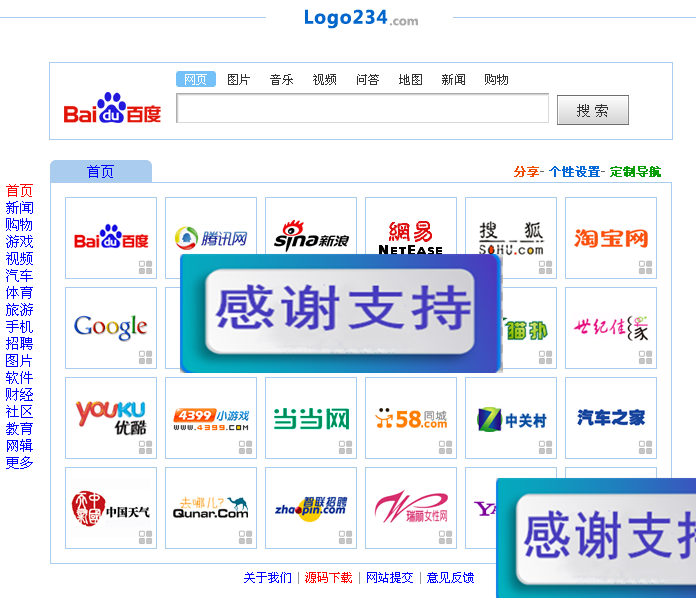Select the 问答 search tab
696x598 pixels.
368,79
